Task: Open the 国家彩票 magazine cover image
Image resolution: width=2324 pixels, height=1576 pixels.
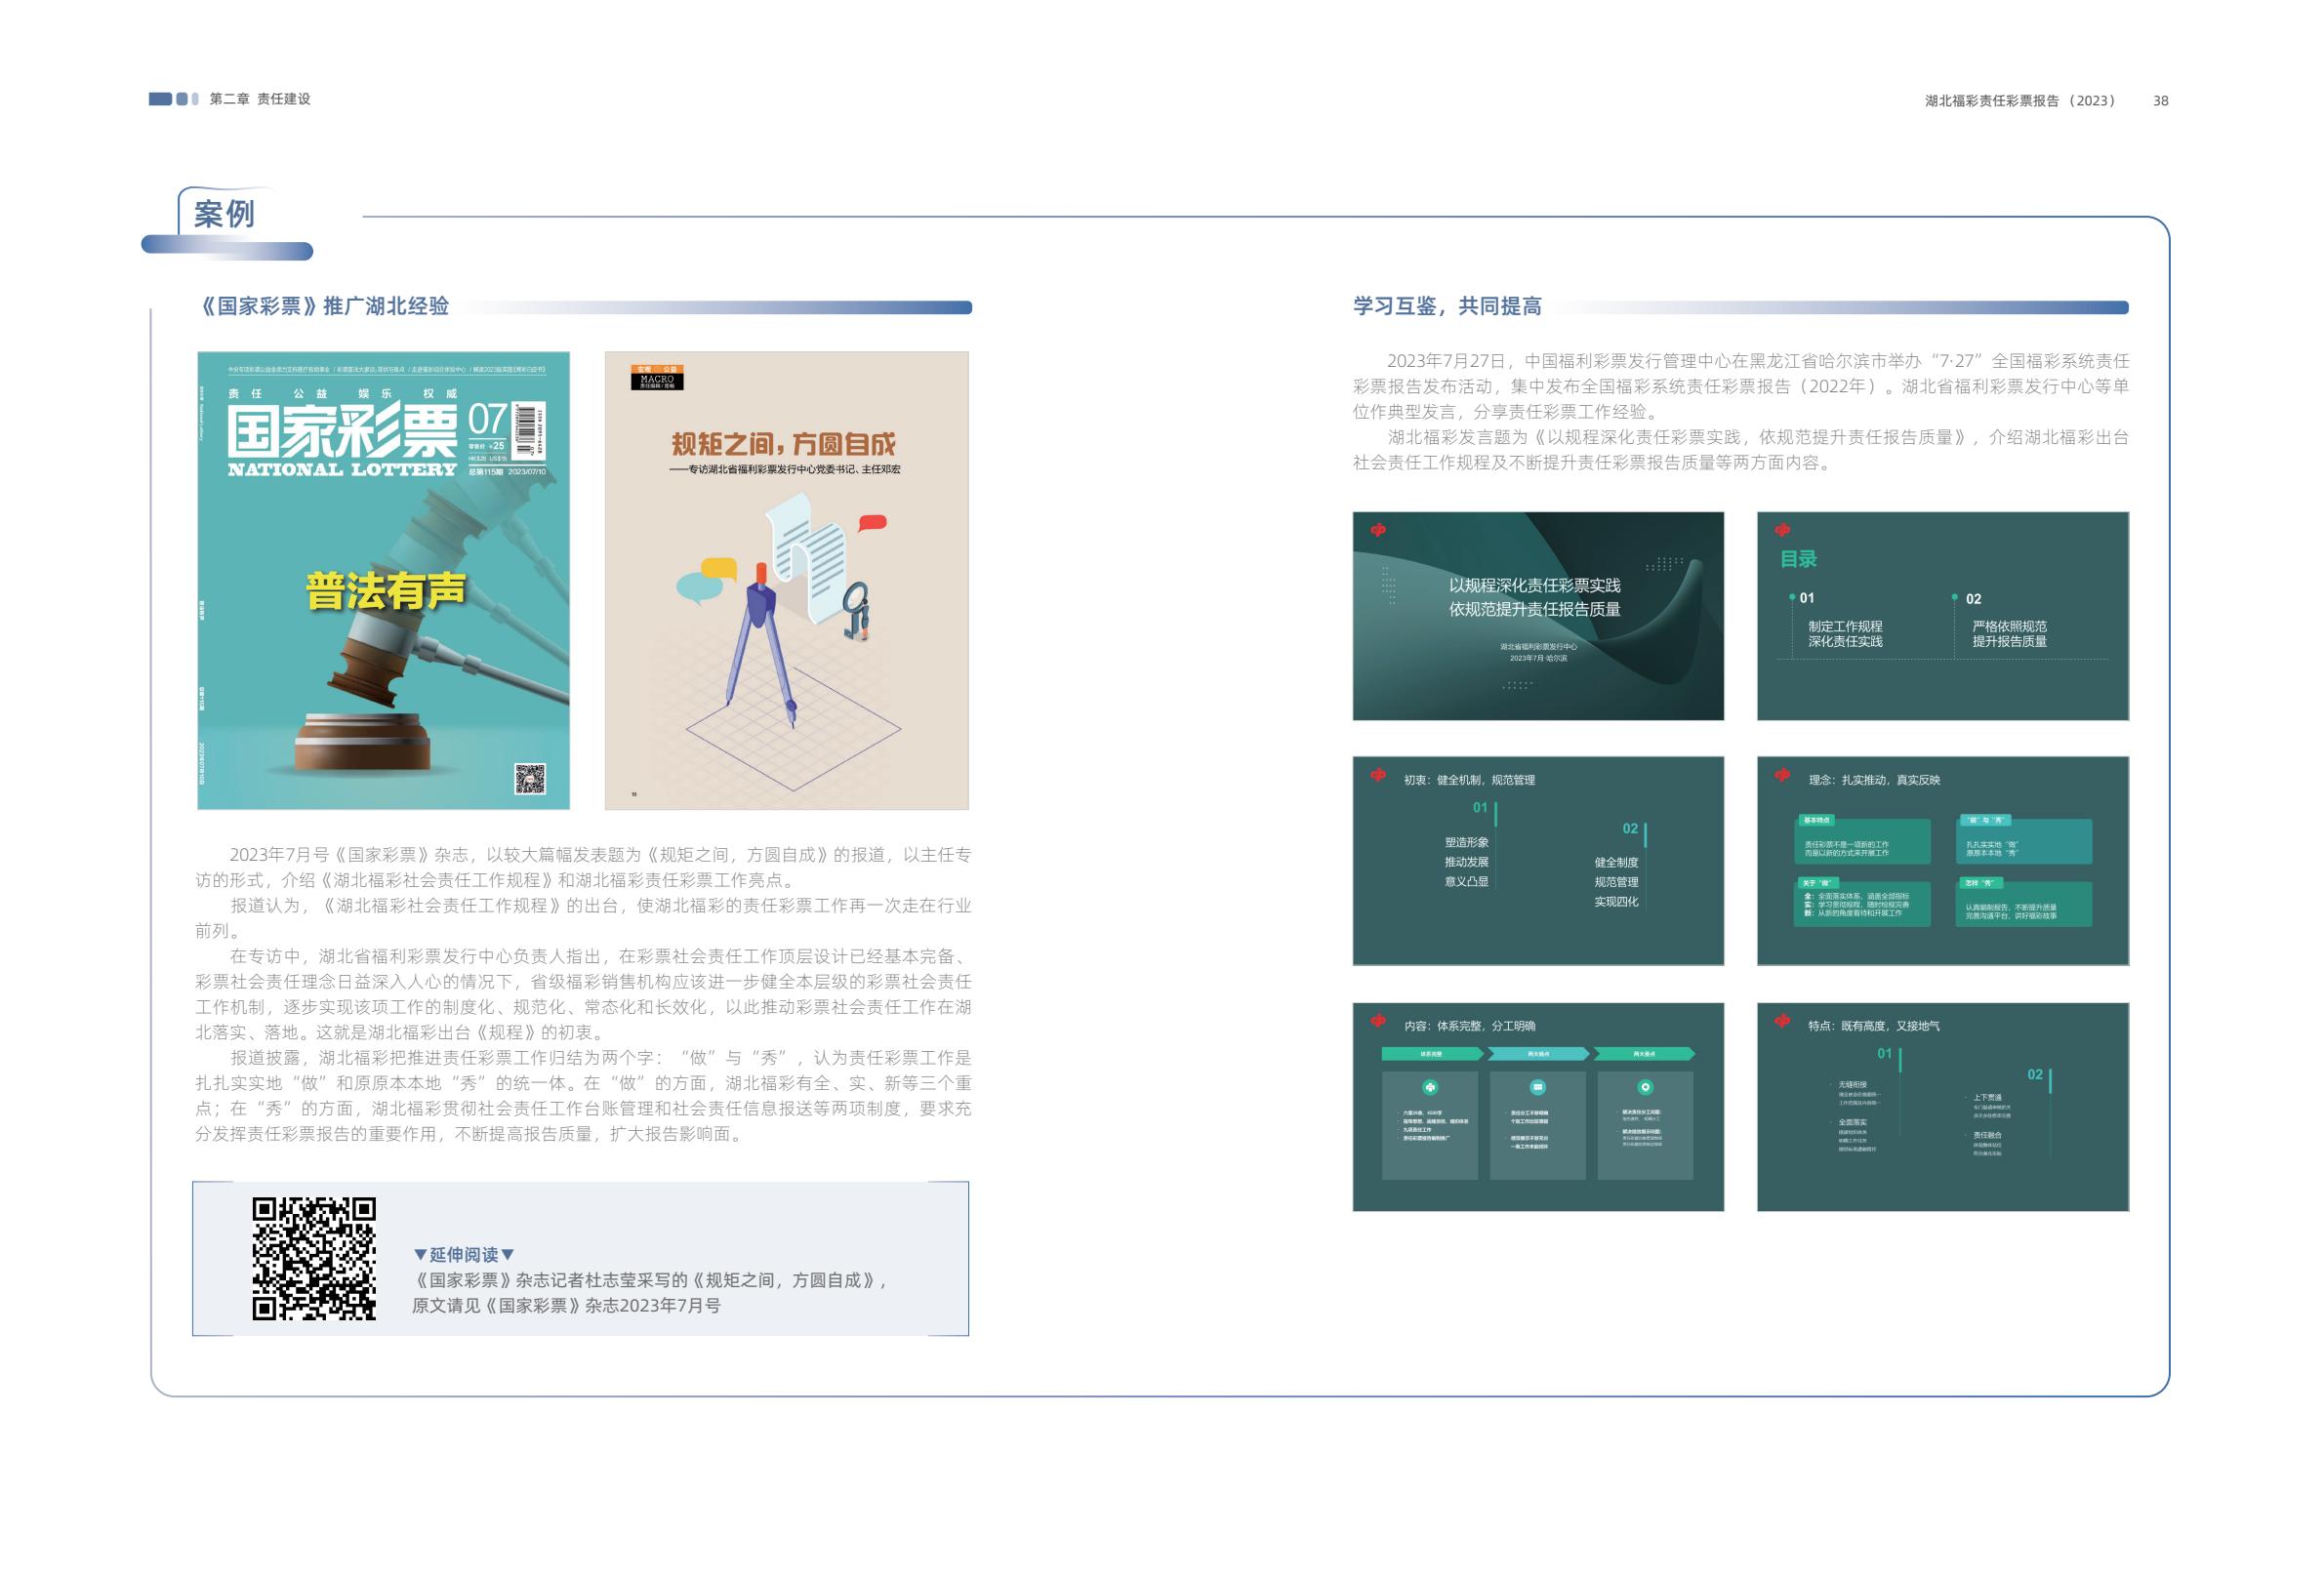Action: coord(383,580)
